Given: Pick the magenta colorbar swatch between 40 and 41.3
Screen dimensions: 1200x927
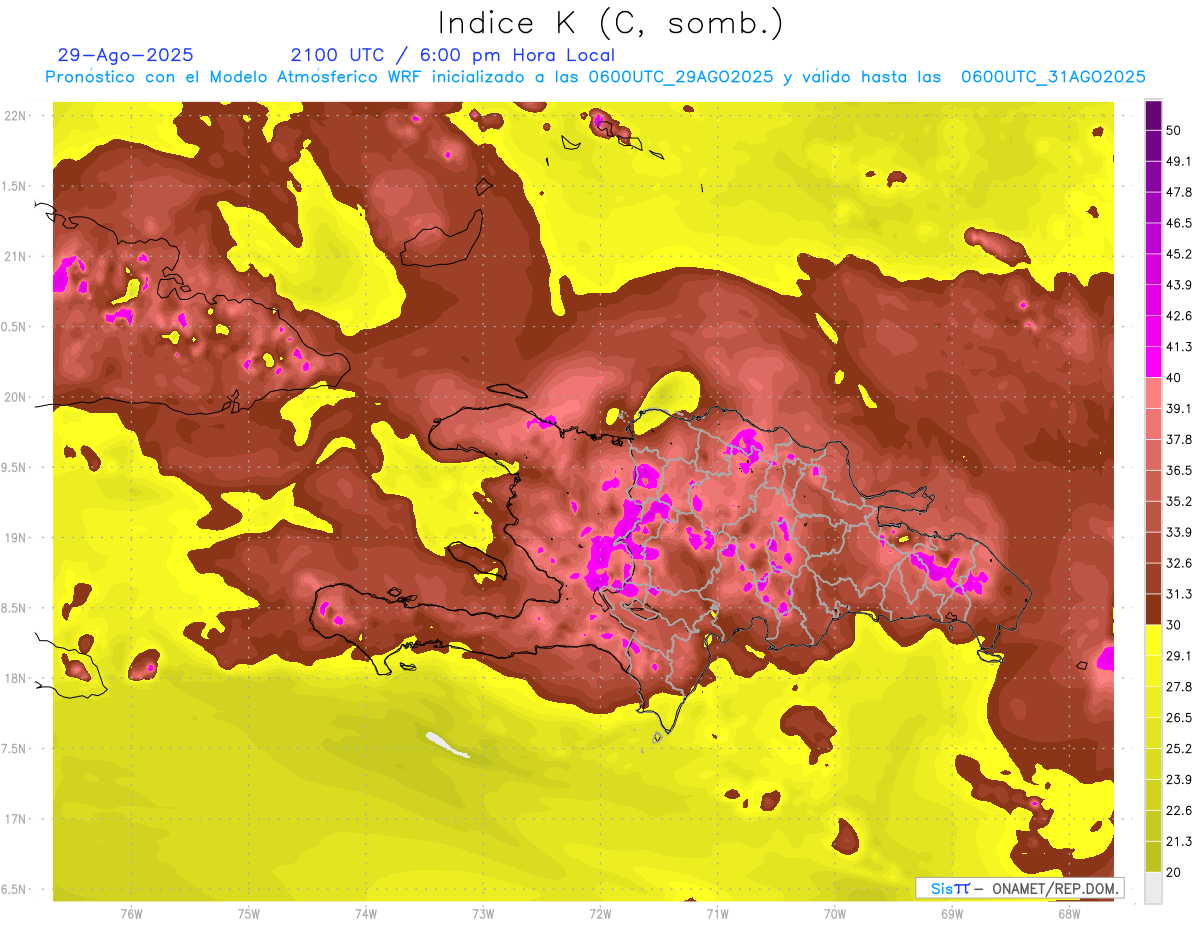Looking at the screenshot, I should [1153, 362].
